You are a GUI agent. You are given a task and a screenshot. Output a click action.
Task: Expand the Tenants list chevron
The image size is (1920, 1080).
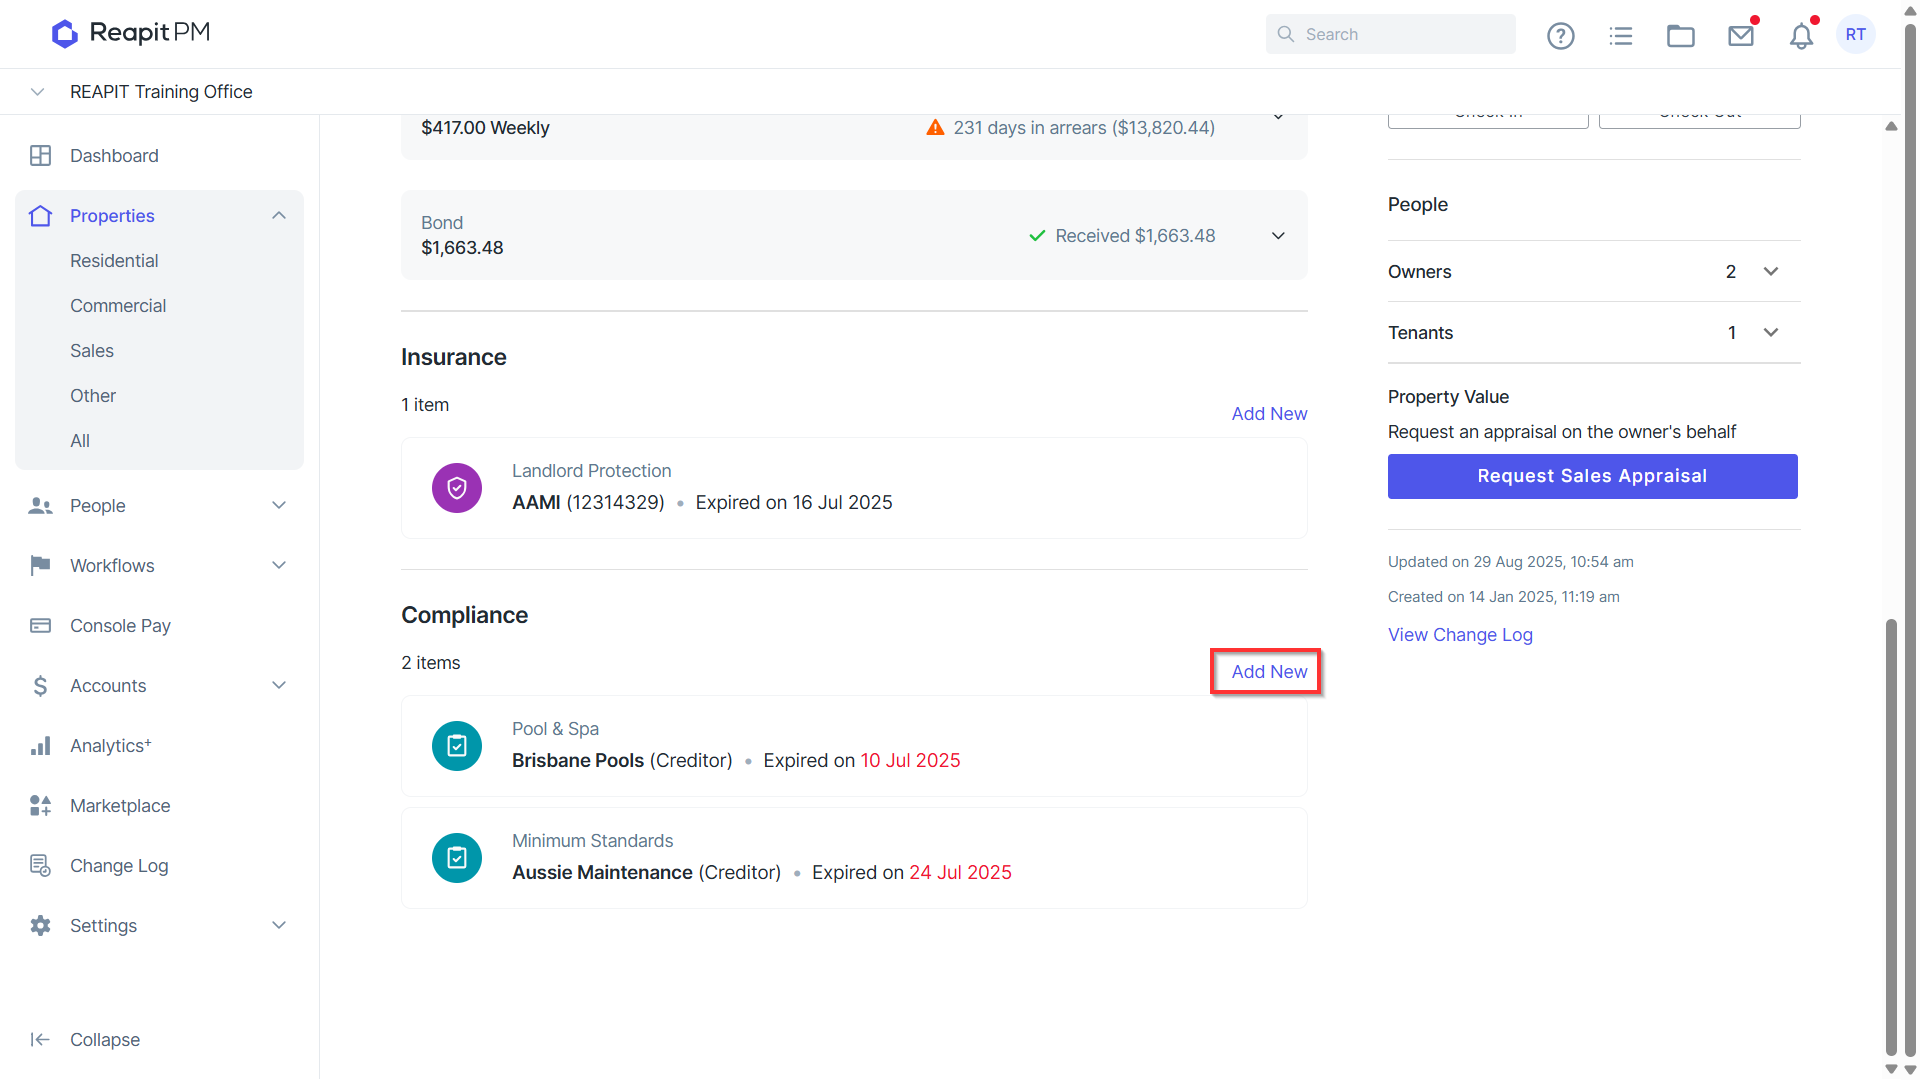coord(1771,333)
